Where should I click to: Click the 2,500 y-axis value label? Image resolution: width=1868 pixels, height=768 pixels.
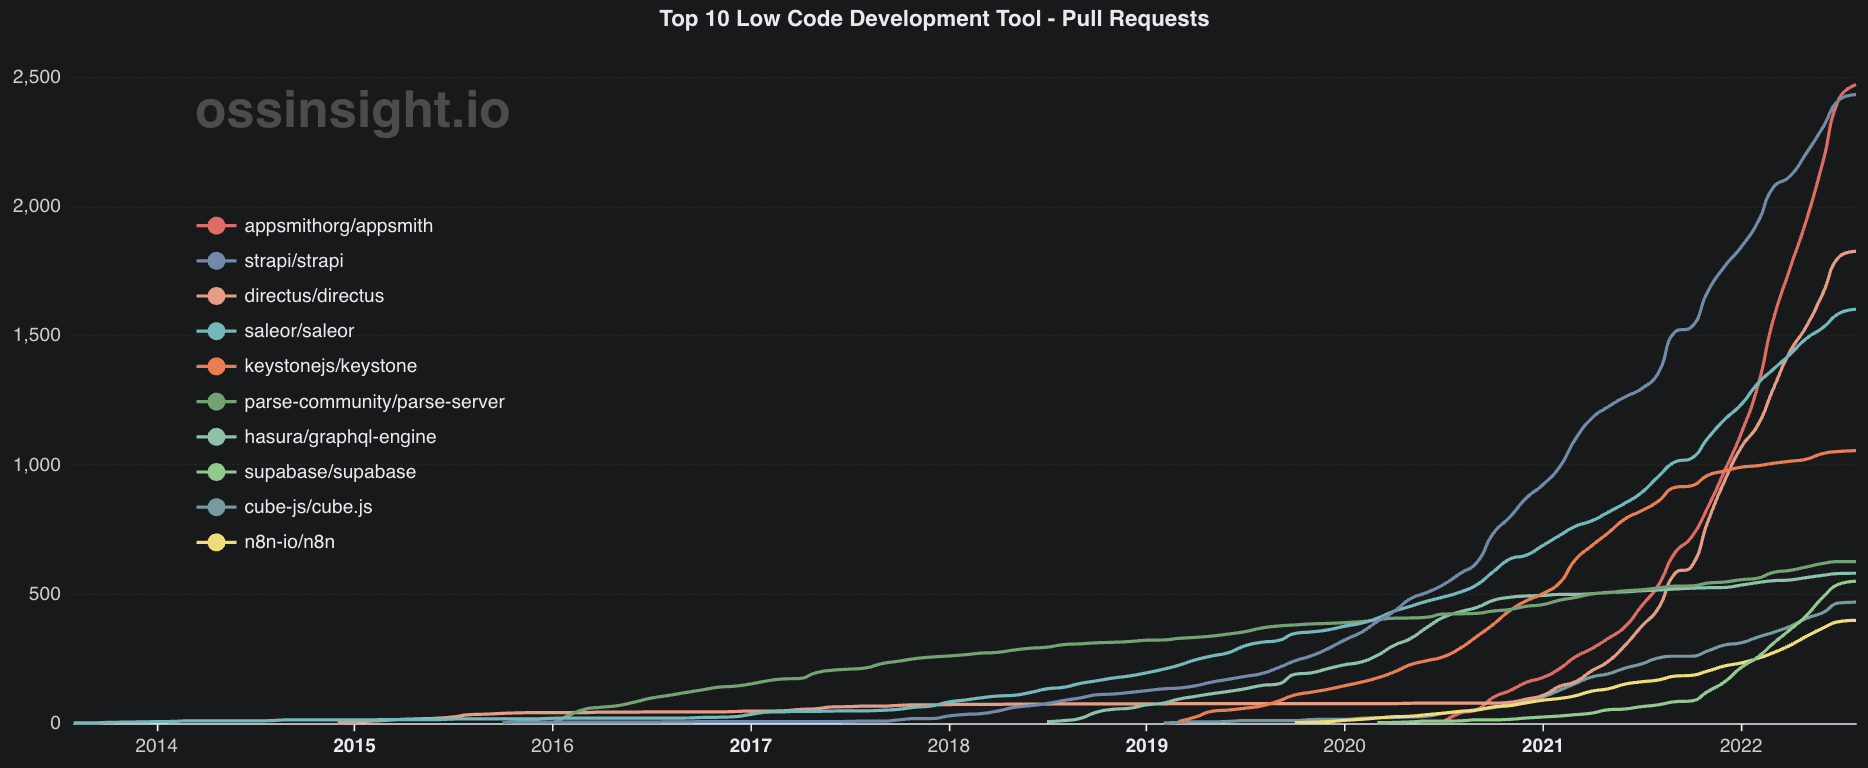point(36,77)
